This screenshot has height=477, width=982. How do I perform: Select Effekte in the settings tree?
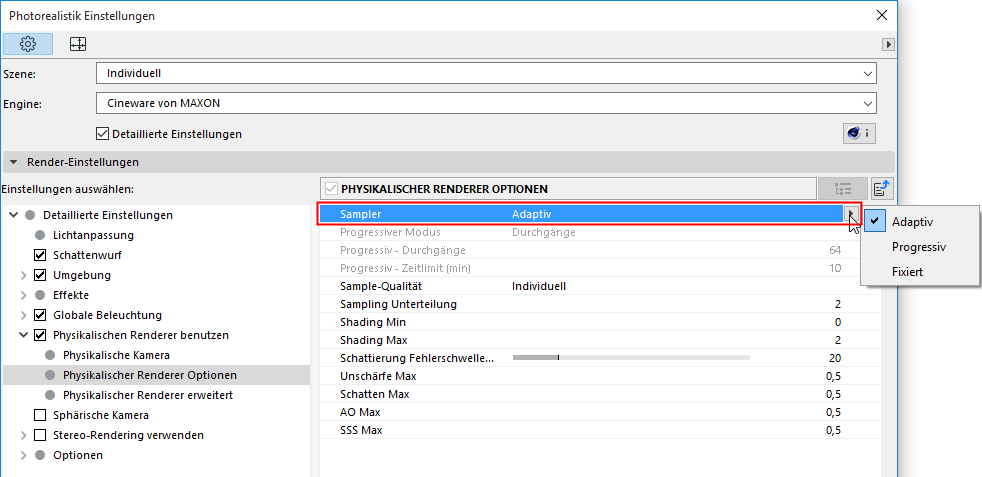point(71,295)
